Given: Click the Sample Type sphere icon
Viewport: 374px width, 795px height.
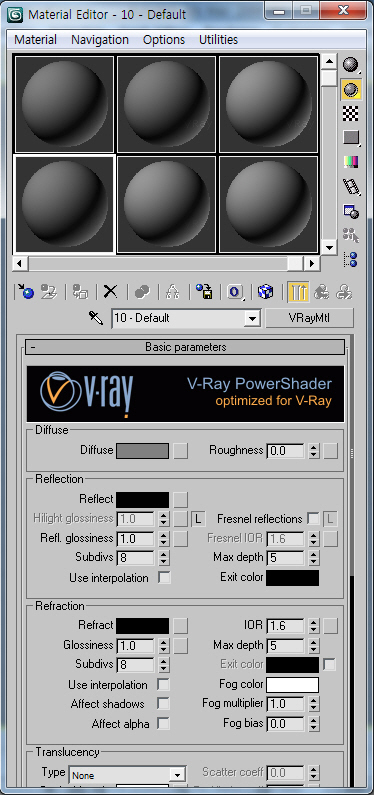Looking at the screenshot, I should point(351,64).
